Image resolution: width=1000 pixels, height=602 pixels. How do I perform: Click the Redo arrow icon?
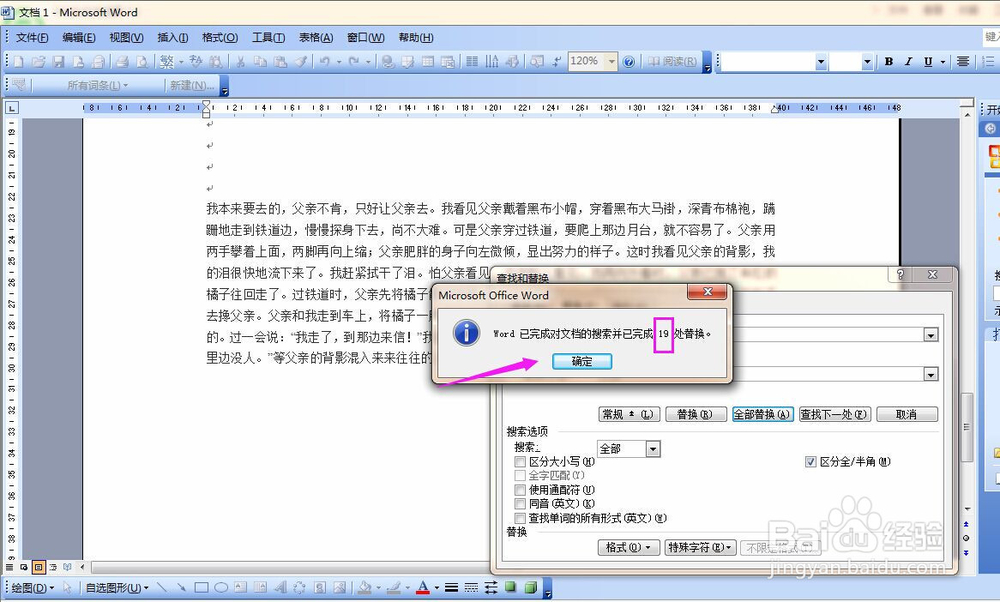354,62
